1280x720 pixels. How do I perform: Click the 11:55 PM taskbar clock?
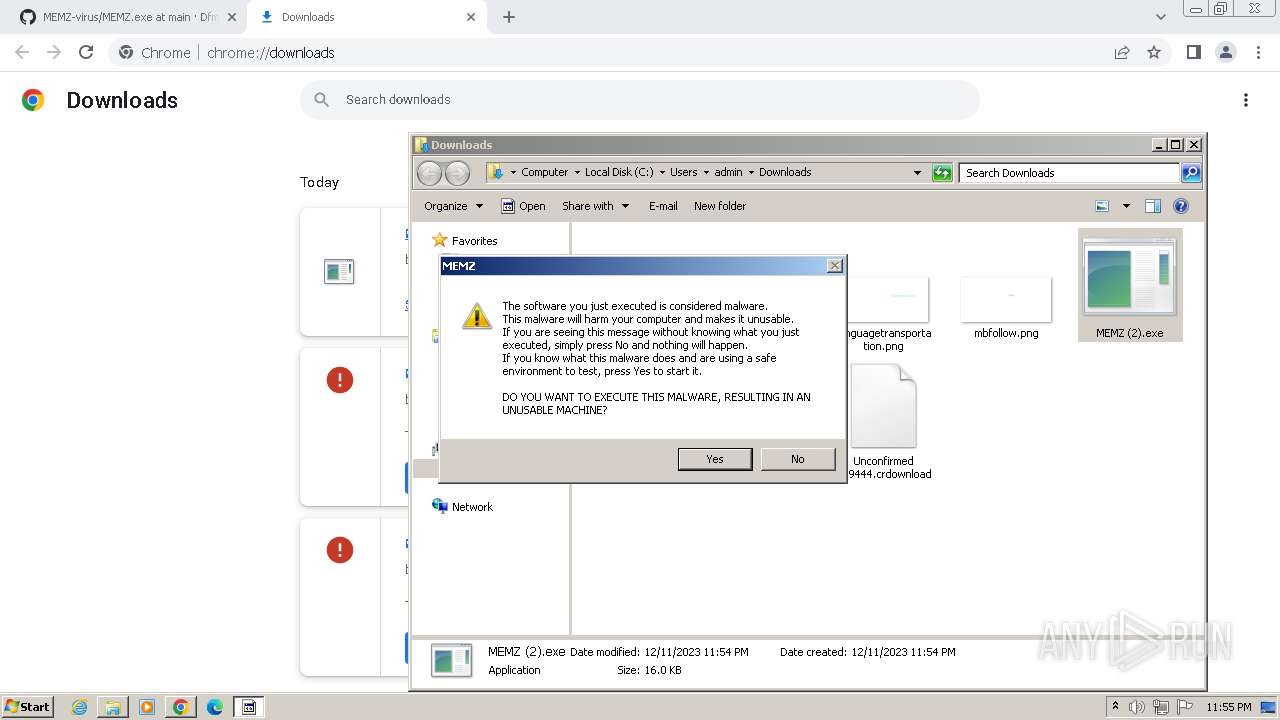point(1229,707)
